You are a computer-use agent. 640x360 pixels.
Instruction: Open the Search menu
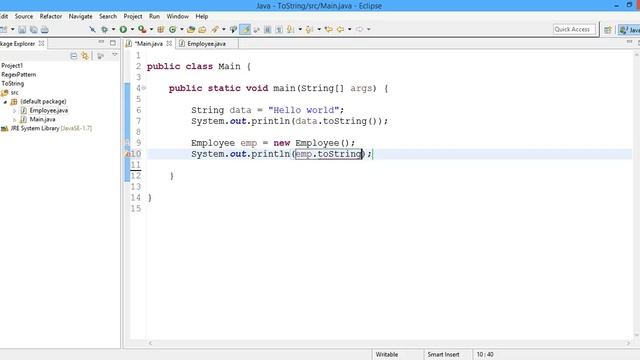[108, 16]
